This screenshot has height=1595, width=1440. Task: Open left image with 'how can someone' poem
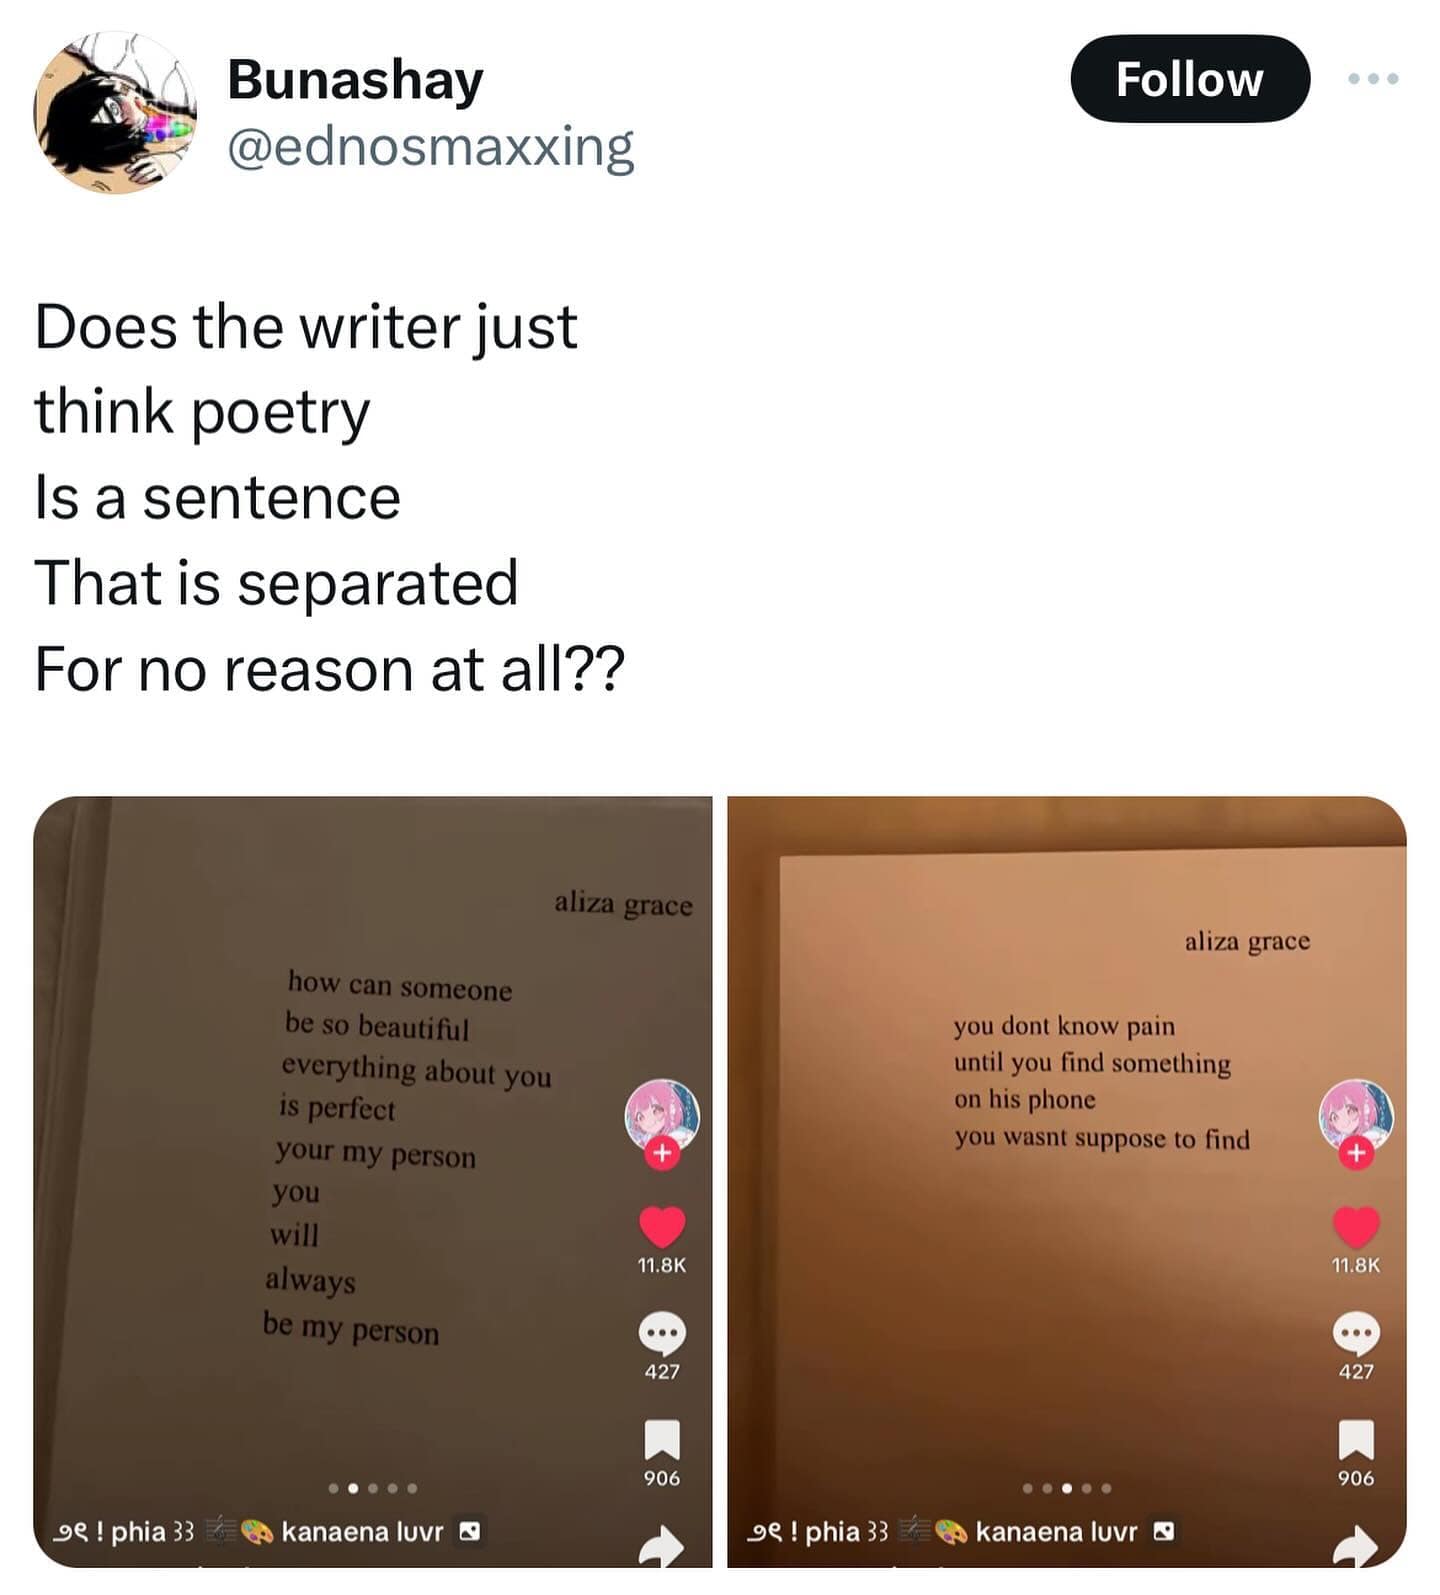[x=373, y=1182]
